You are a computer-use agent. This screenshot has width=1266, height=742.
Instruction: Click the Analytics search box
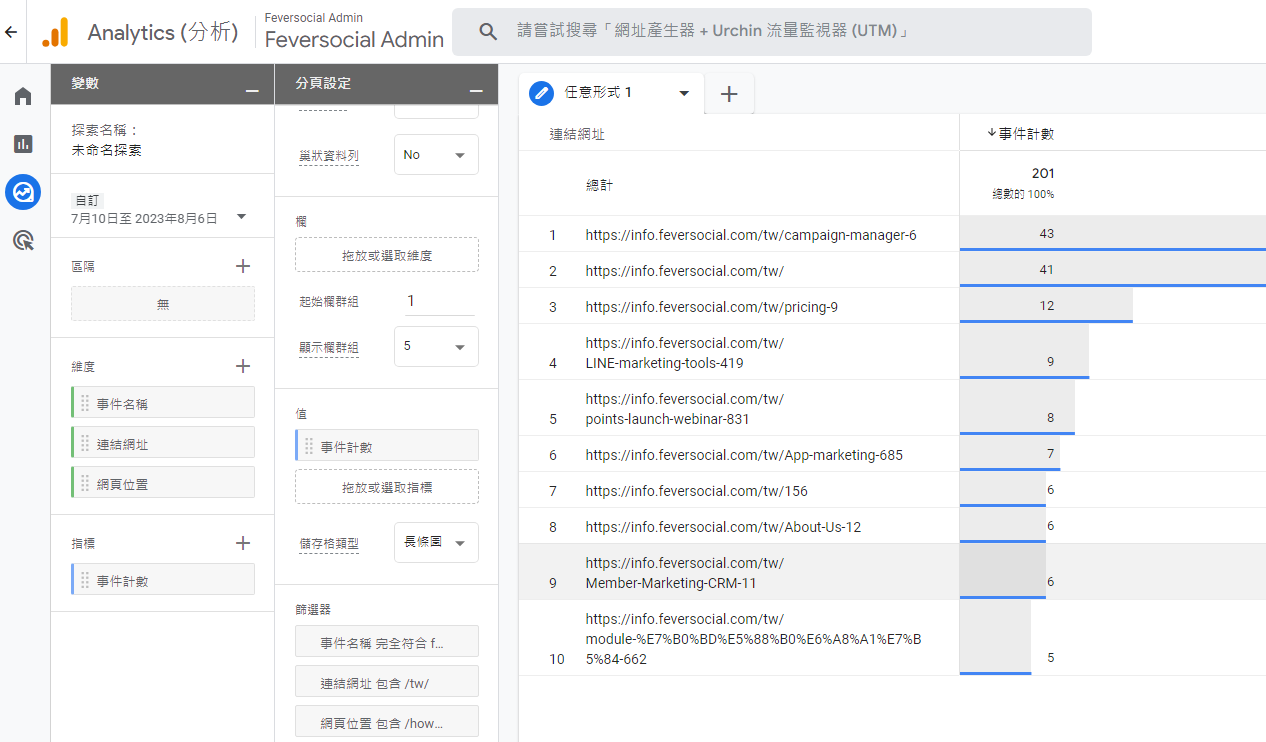click(771, 32)
